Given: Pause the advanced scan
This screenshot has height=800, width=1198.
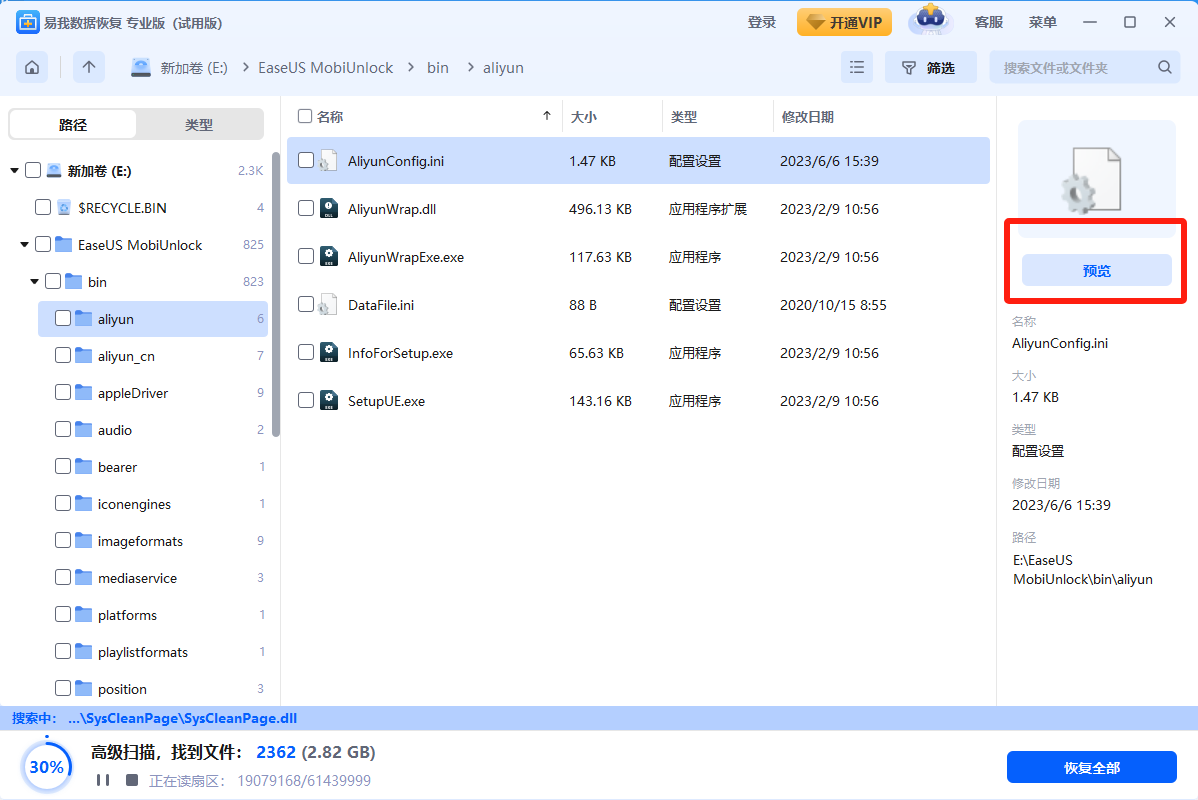Looking at the screenshot, I should coord(103,780).
